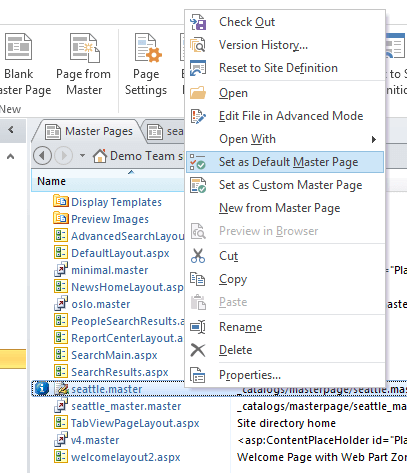Screen dimensions: 407x473
Task: Select the welcomelayout2.aspx file name
Action: (x=126, y=457)
